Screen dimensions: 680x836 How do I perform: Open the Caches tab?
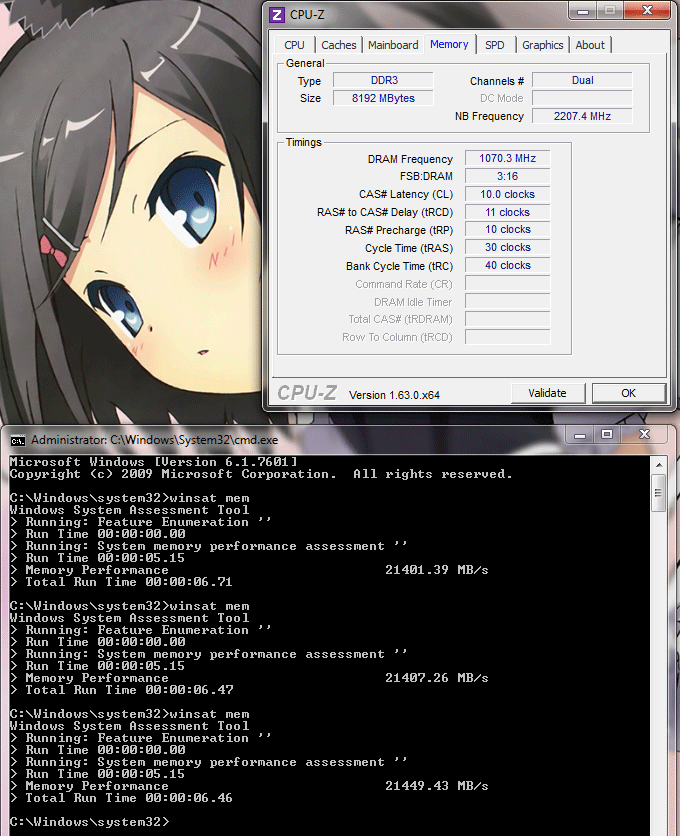(x=339, y=45)
